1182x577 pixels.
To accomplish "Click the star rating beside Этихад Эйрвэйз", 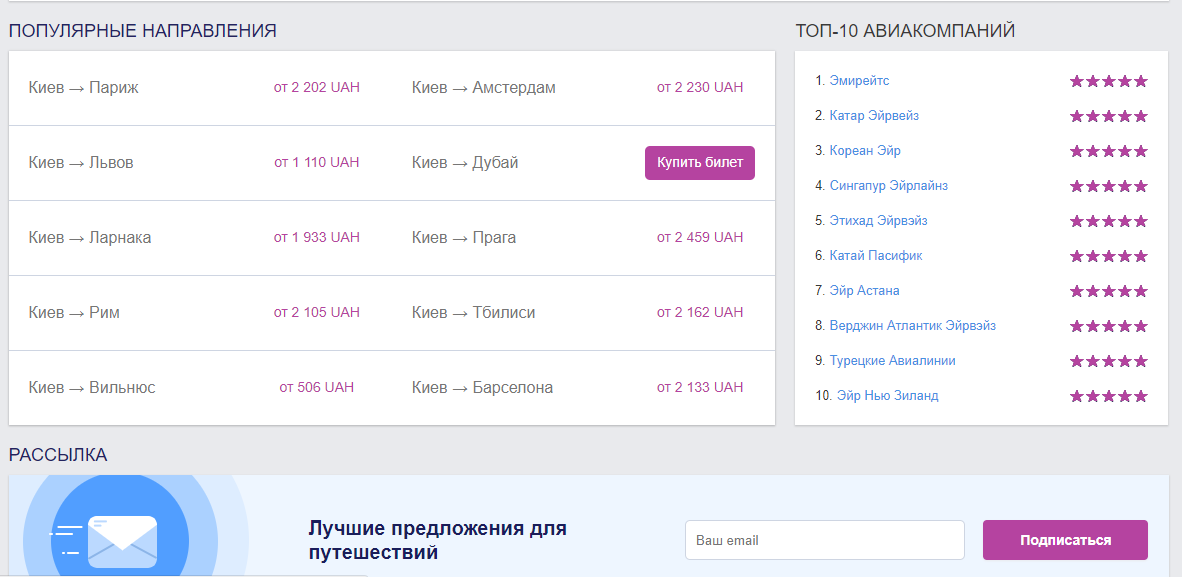I will point(1108,222).
